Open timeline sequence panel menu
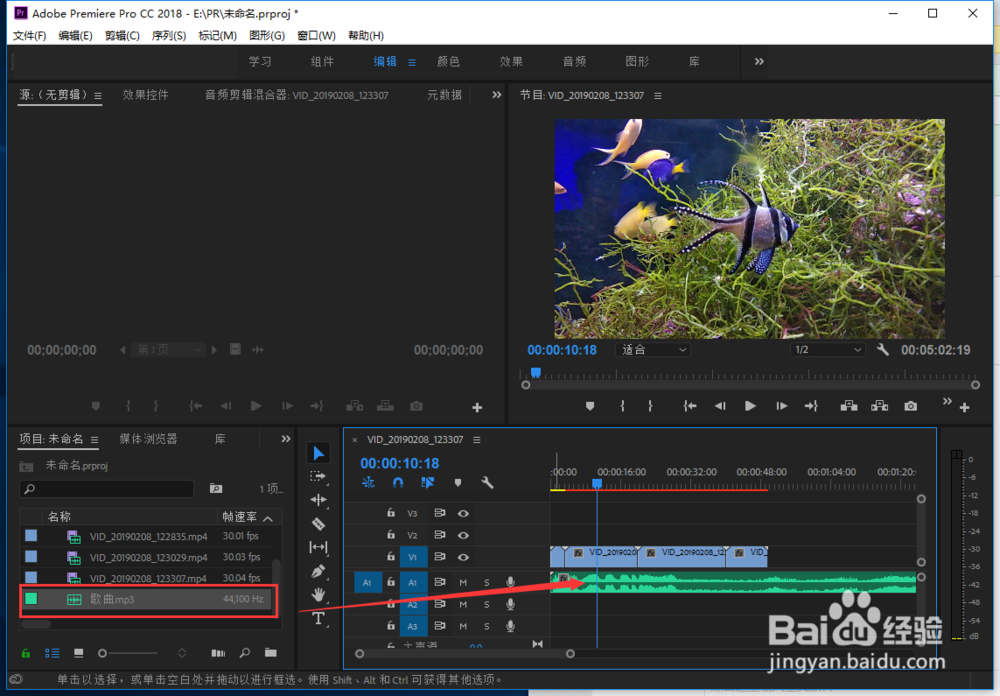Image resolution: width=1000 pixels, height=696 pixels. pos(476,440)
